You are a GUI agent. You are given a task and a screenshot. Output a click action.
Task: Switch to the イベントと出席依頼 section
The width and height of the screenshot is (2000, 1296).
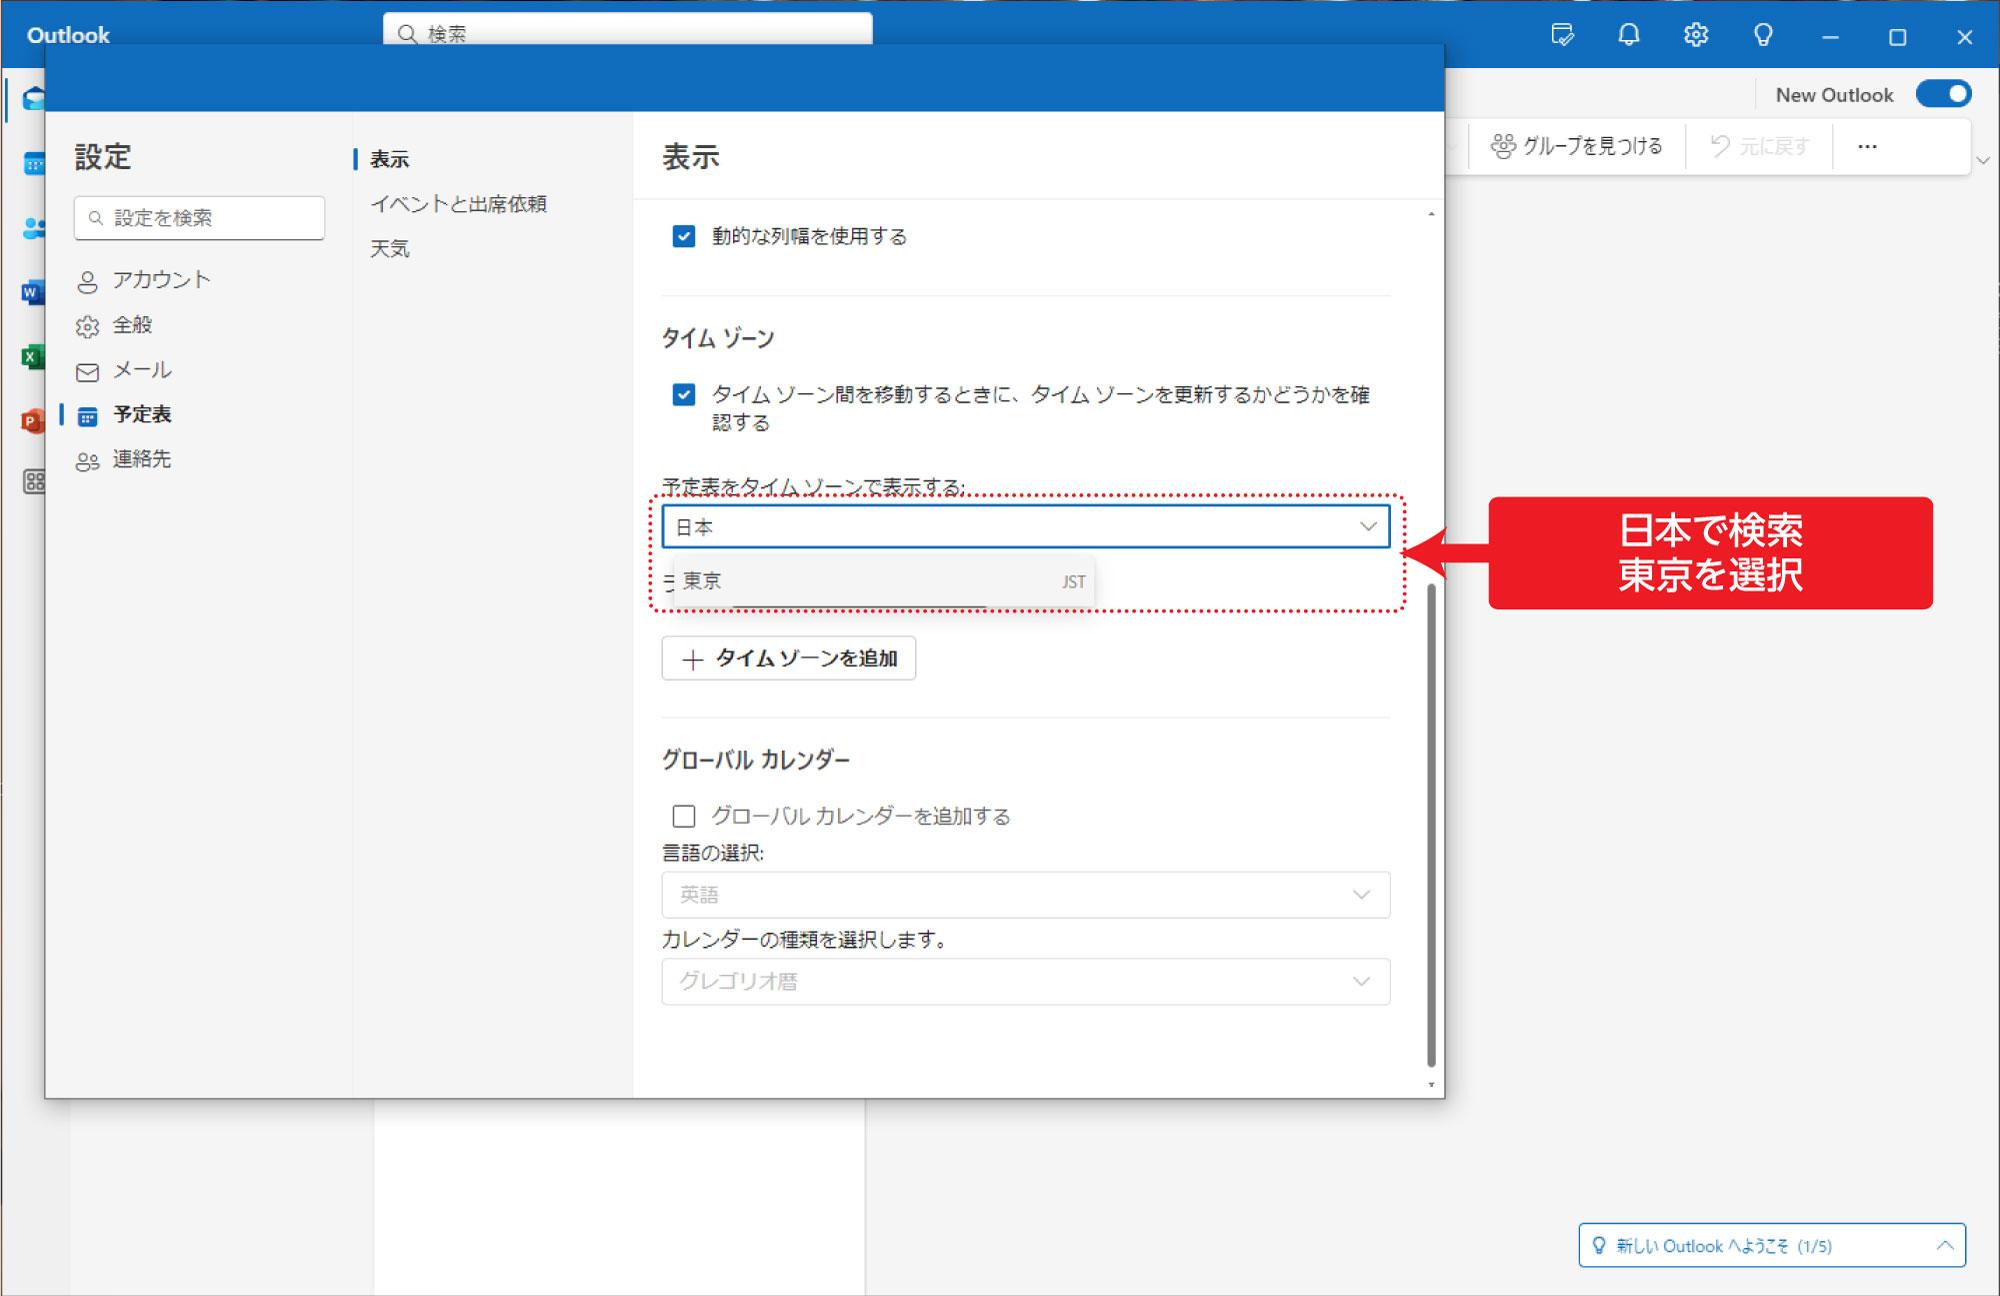[460, 204]
